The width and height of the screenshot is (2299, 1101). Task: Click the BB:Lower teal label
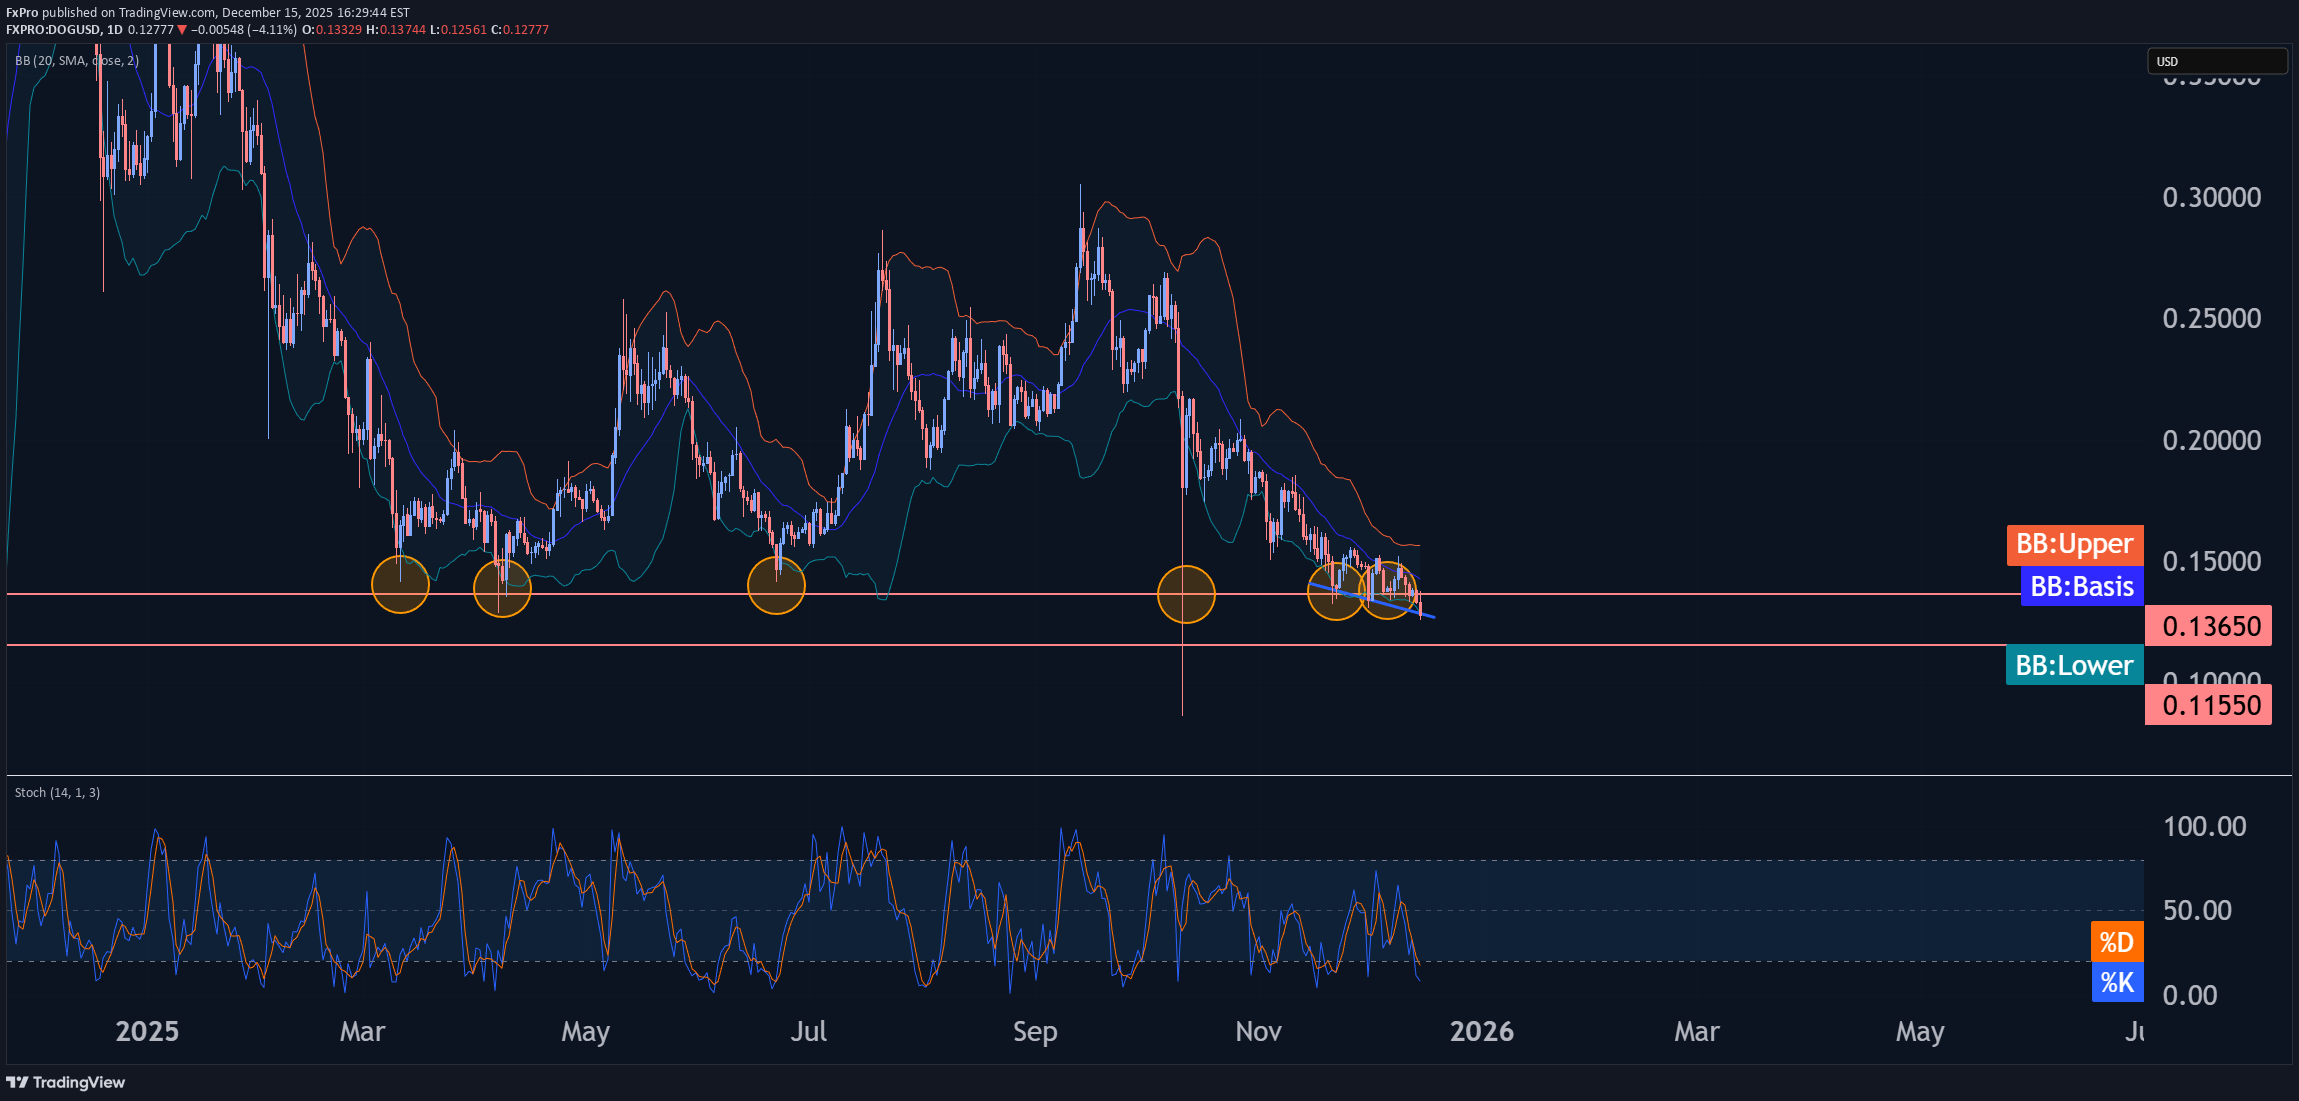(x=2073, y=665)
